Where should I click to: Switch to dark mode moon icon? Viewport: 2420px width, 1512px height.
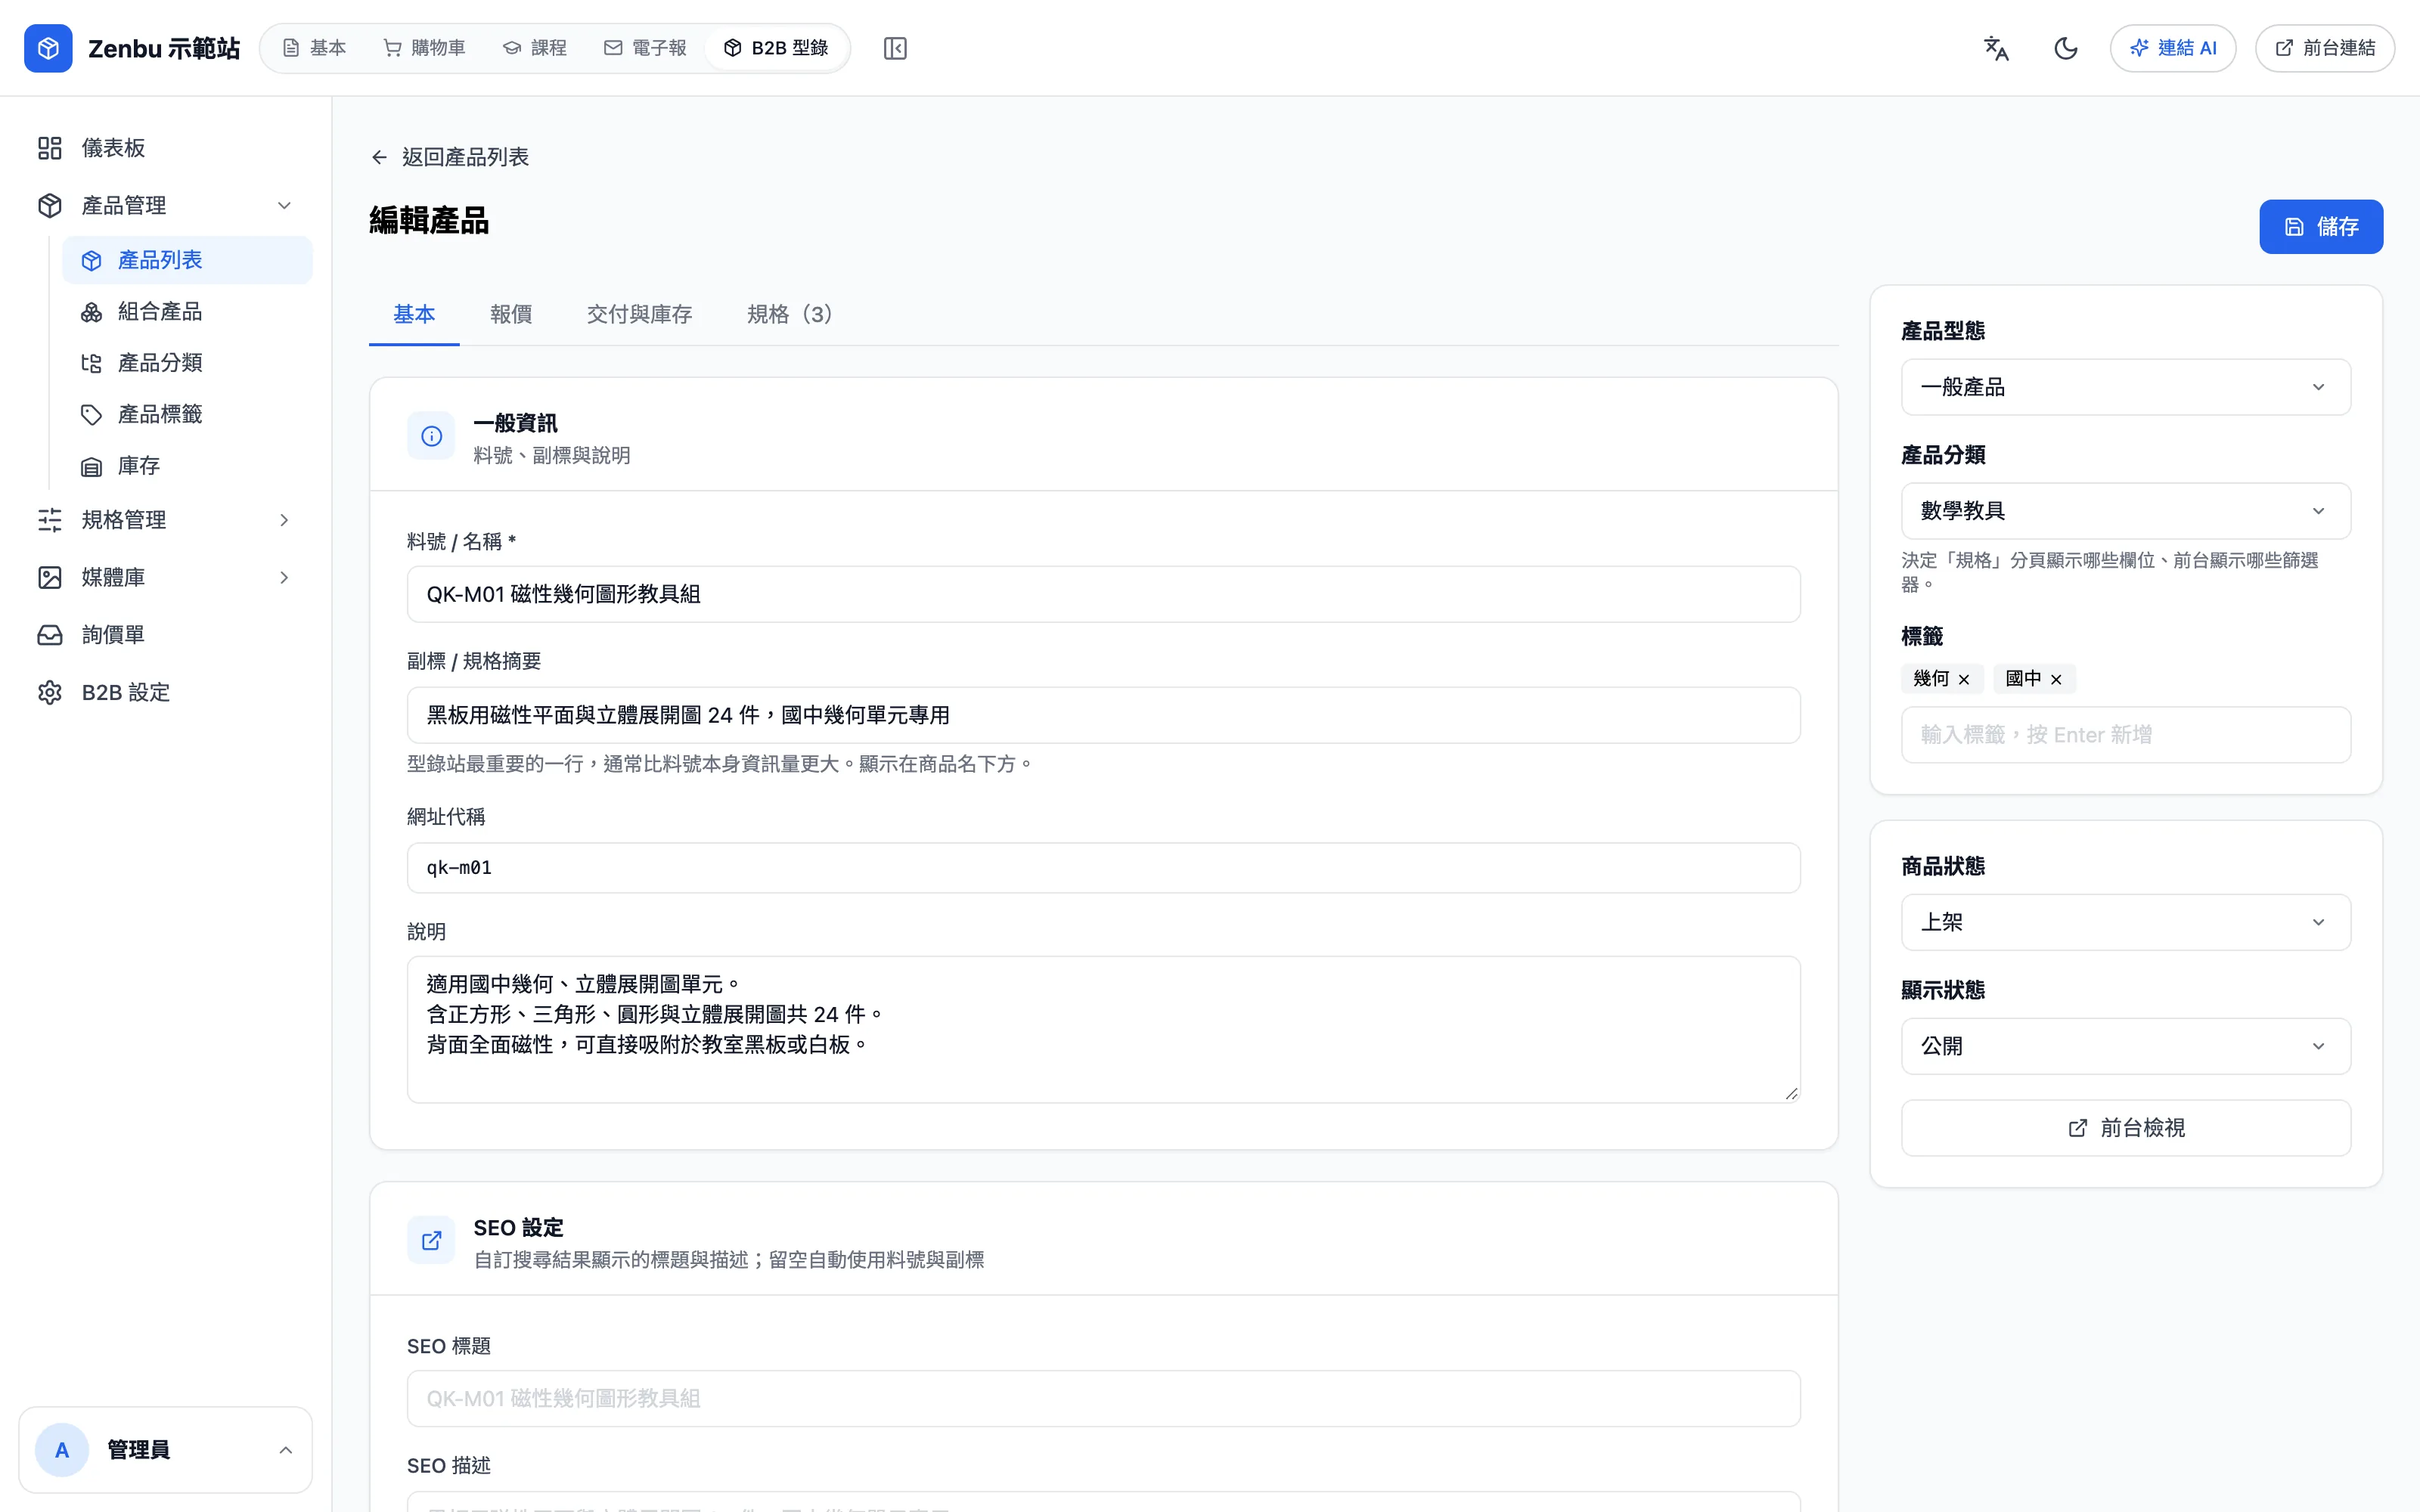tap(2065, 48)
